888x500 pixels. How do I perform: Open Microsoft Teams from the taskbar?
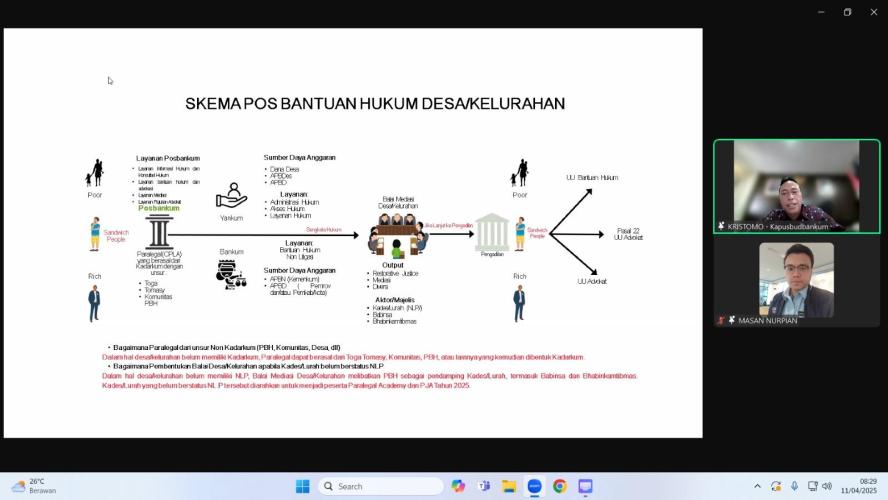pos(483,486)
